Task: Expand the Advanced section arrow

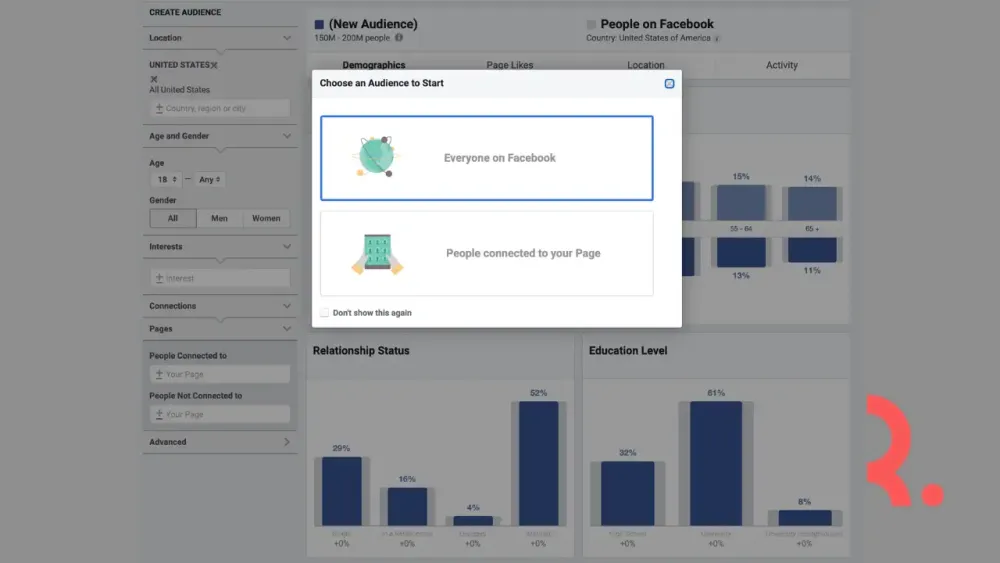Action: click(287, 442)
